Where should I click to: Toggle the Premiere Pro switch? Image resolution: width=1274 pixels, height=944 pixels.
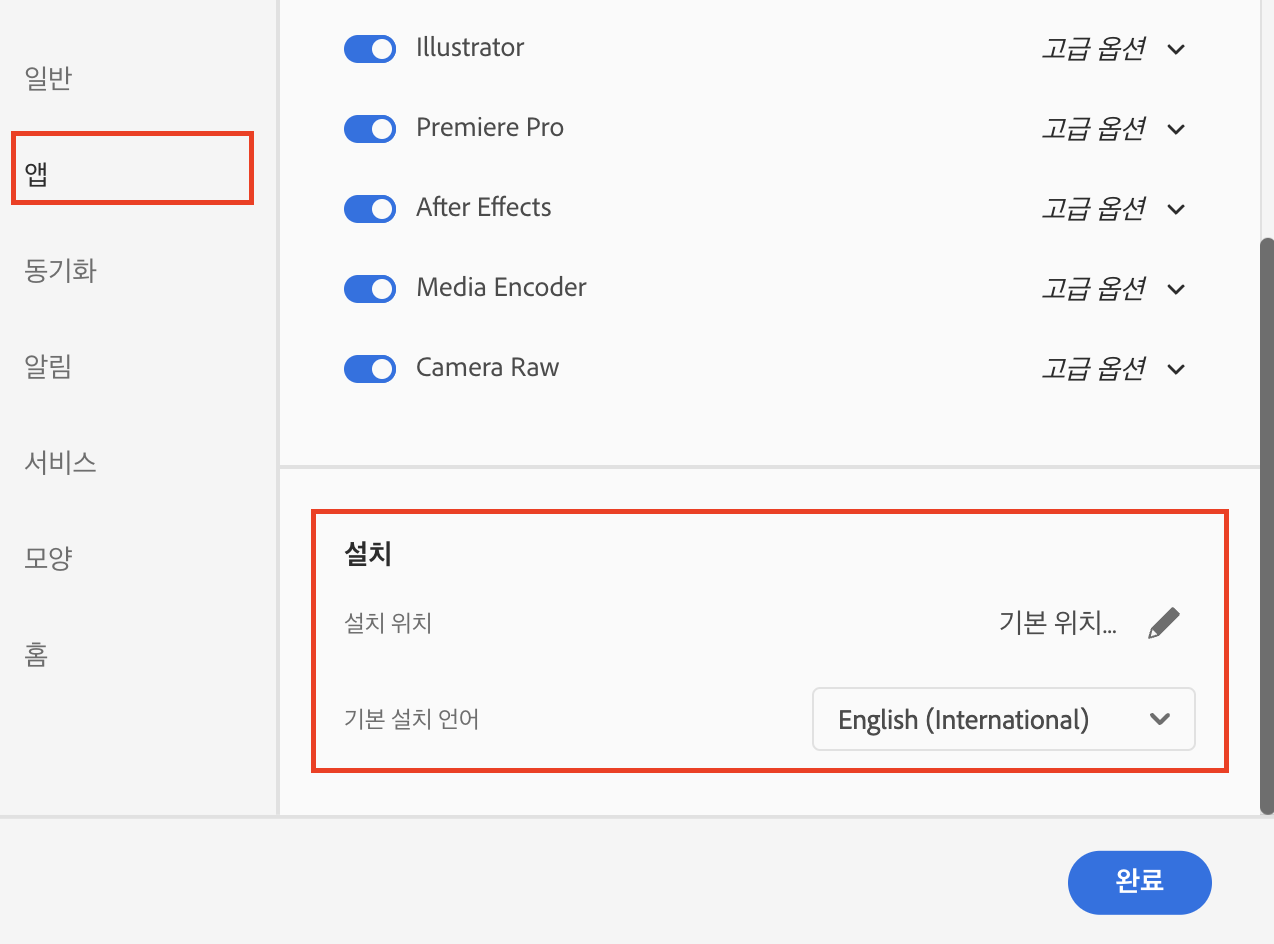coord(370,129)
